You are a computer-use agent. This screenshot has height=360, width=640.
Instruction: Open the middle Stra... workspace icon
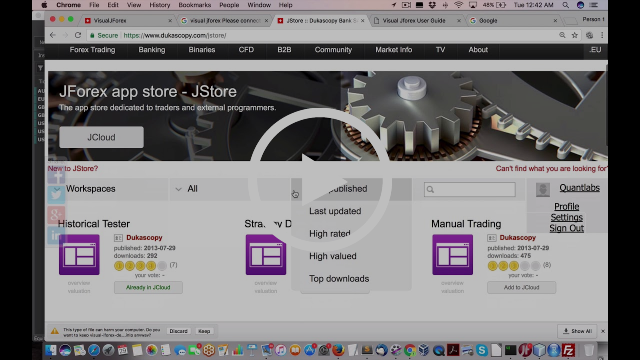(266, 255)
